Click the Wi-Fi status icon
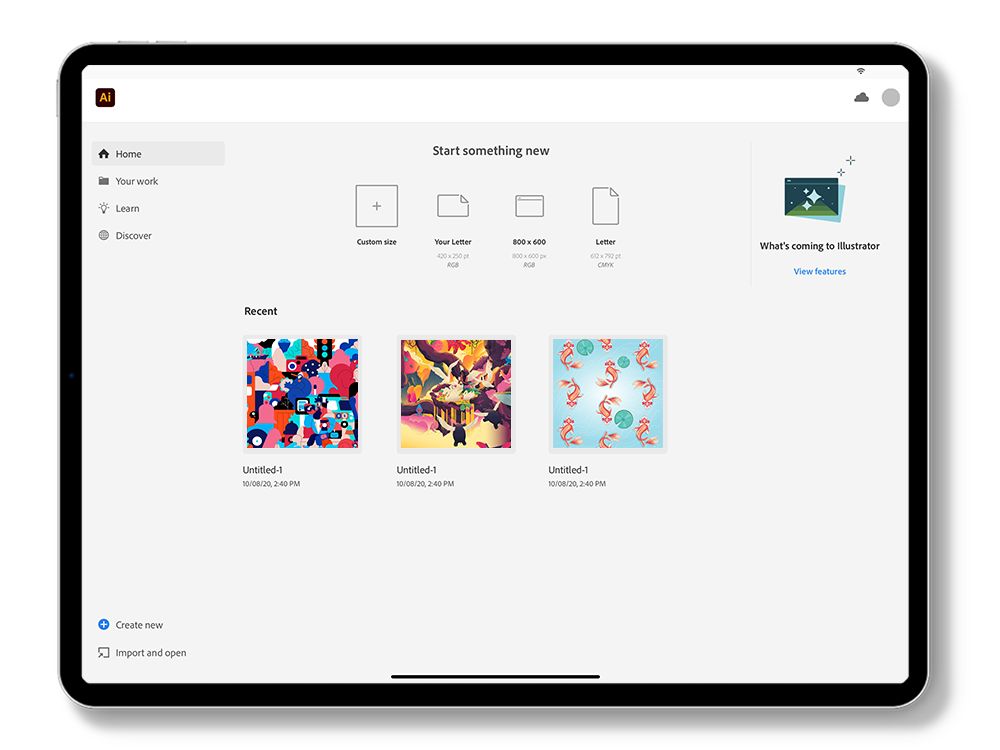The image size is (1000, 750). [860, 71]
